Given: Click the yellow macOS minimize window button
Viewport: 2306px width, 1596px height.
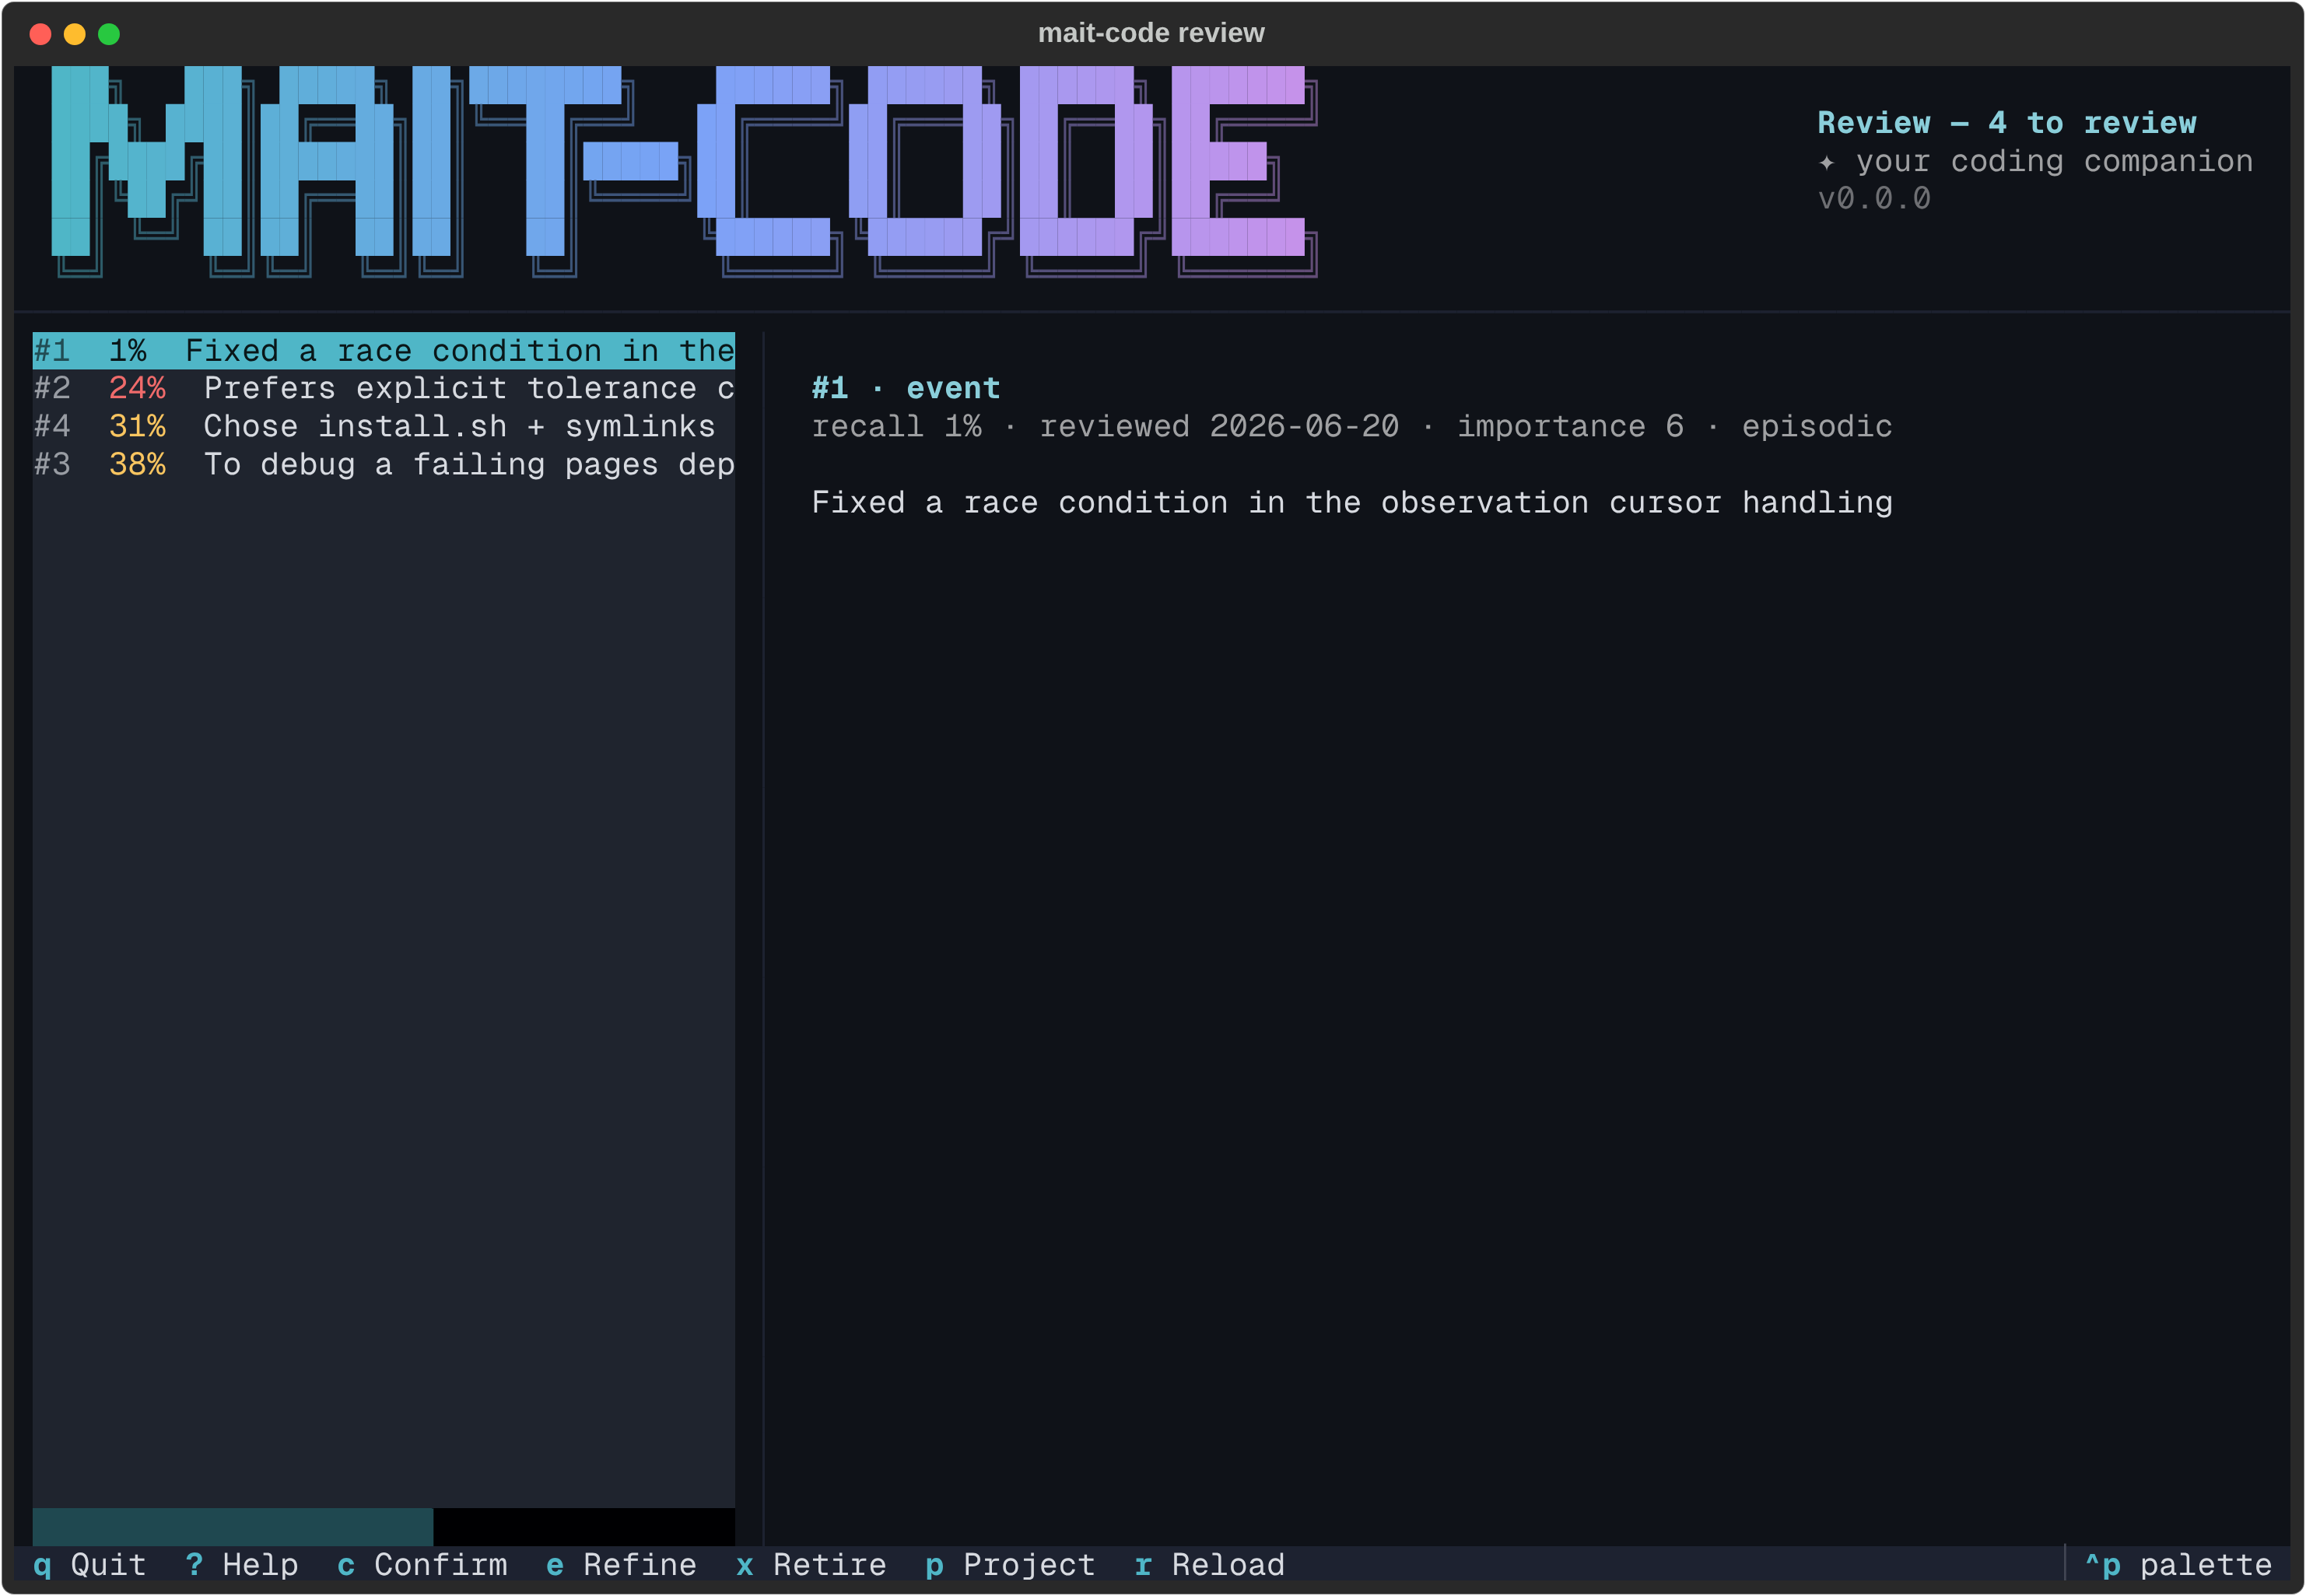Looking at the screenshot, I should coord(75,34).
